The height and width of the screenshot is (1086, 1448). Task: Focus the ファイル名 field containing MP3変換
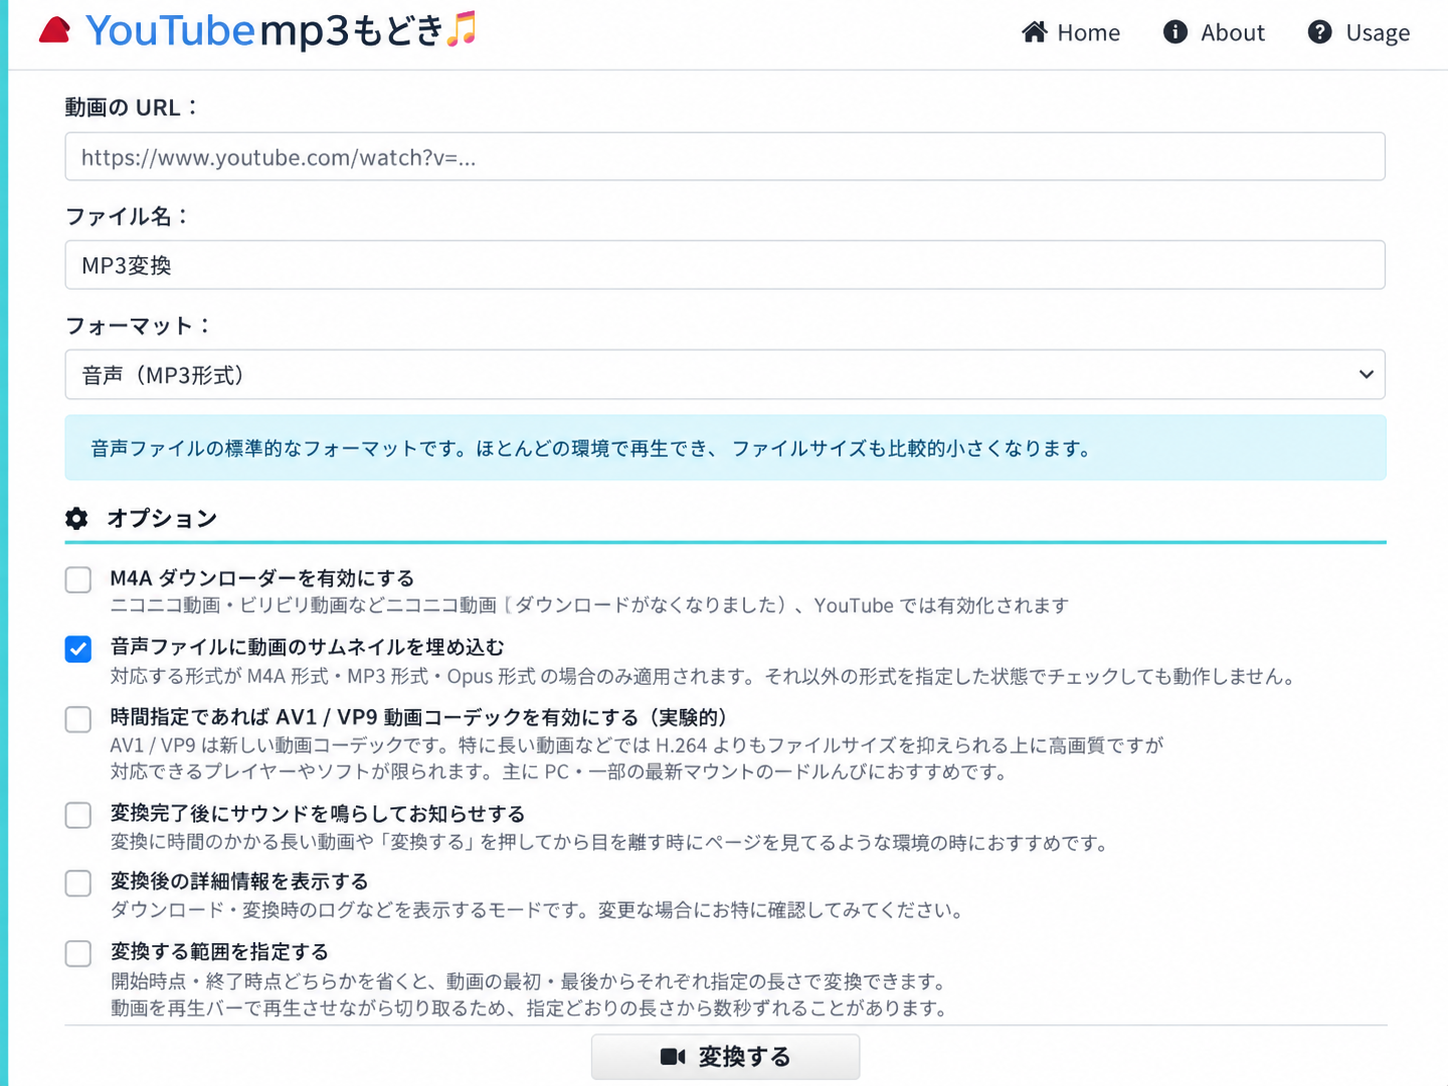point(725,265)
